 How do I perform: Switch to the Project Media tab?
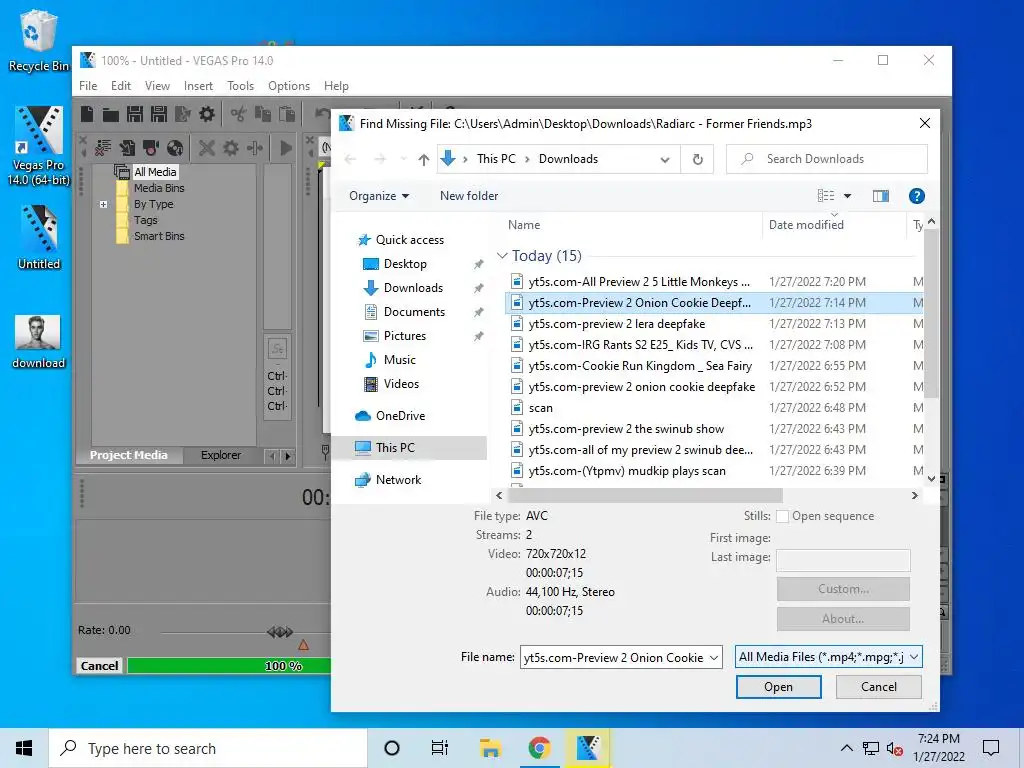129,455
